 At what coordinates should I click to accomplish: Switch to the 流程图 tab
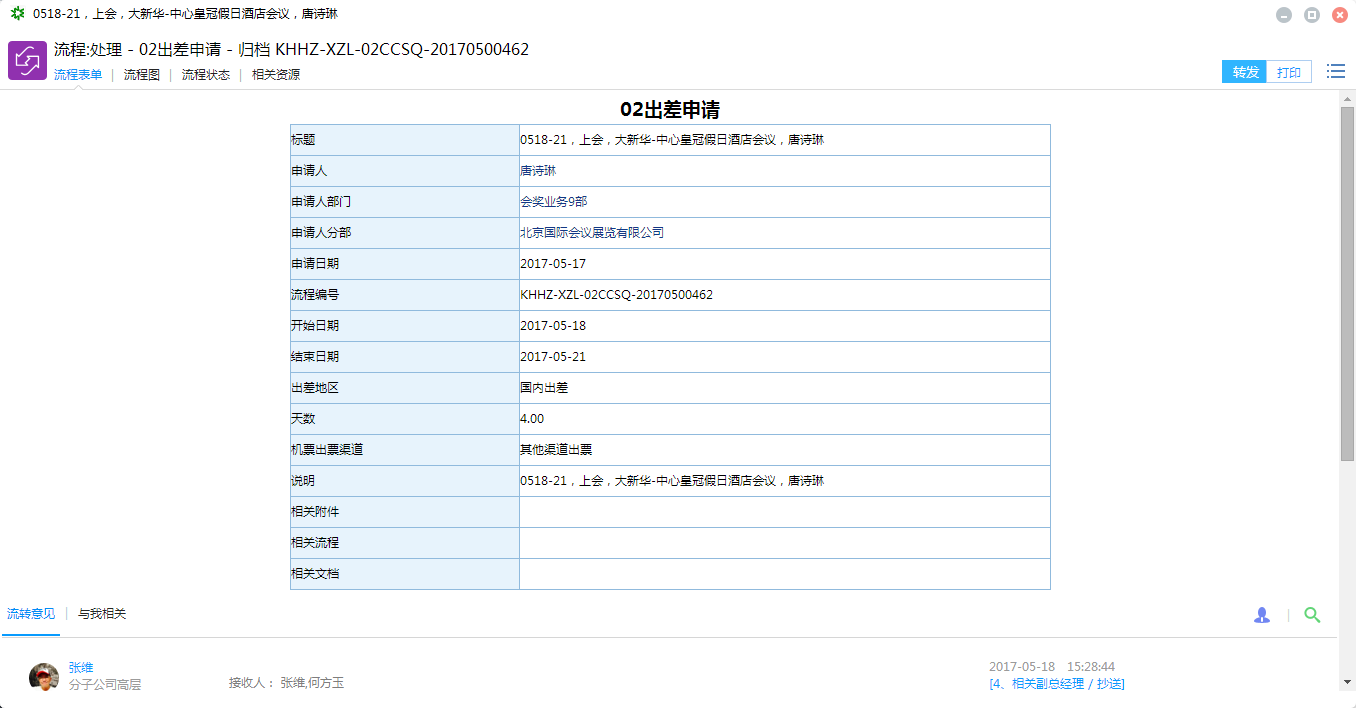pyautogui.click(x=141, y=75)
